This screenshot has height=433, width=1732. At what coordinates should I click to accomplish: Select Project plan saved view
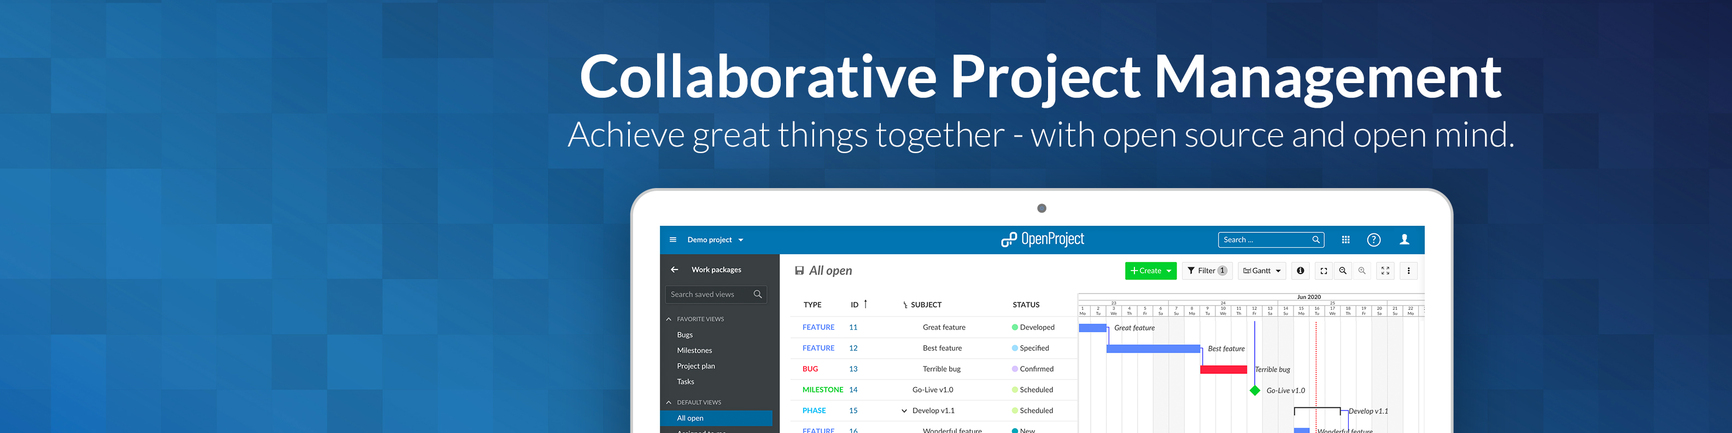pos(695,366)
